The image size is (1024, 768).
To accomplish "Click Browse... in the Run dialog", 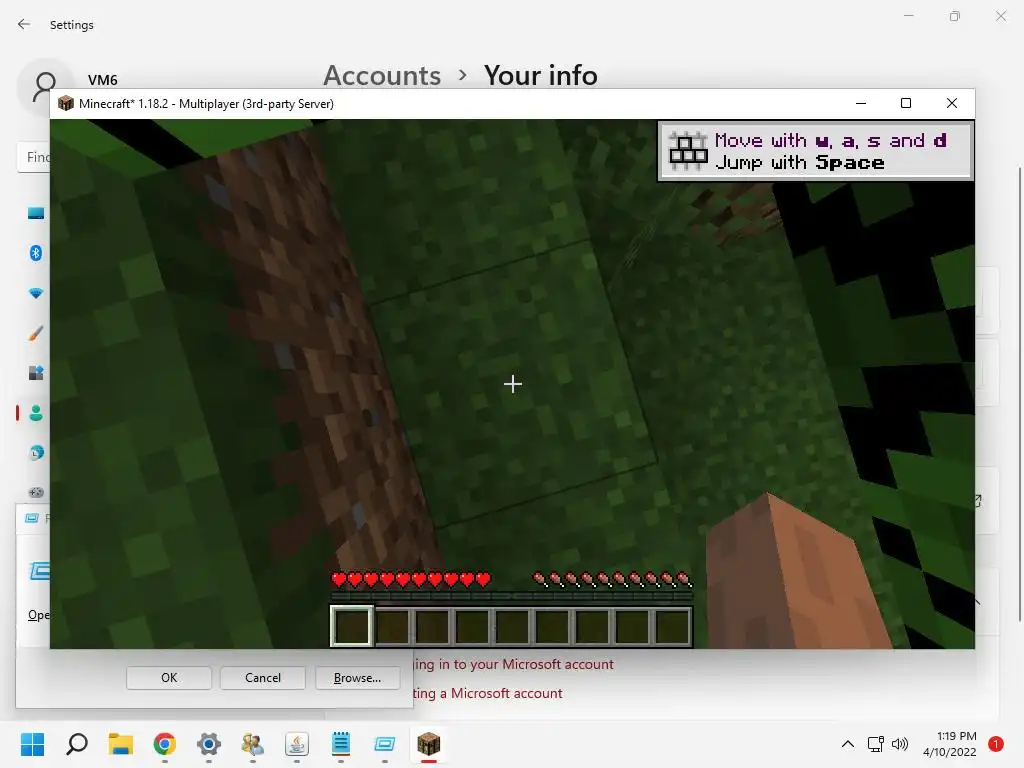I will tap(357, 678).
